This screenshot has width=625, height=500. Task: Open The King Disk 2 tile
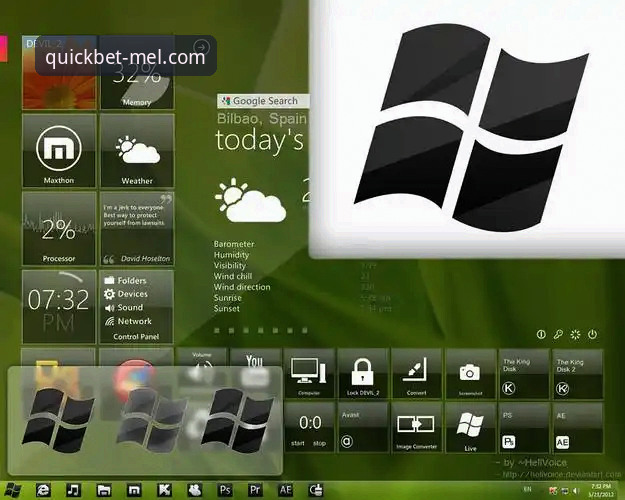578,374
